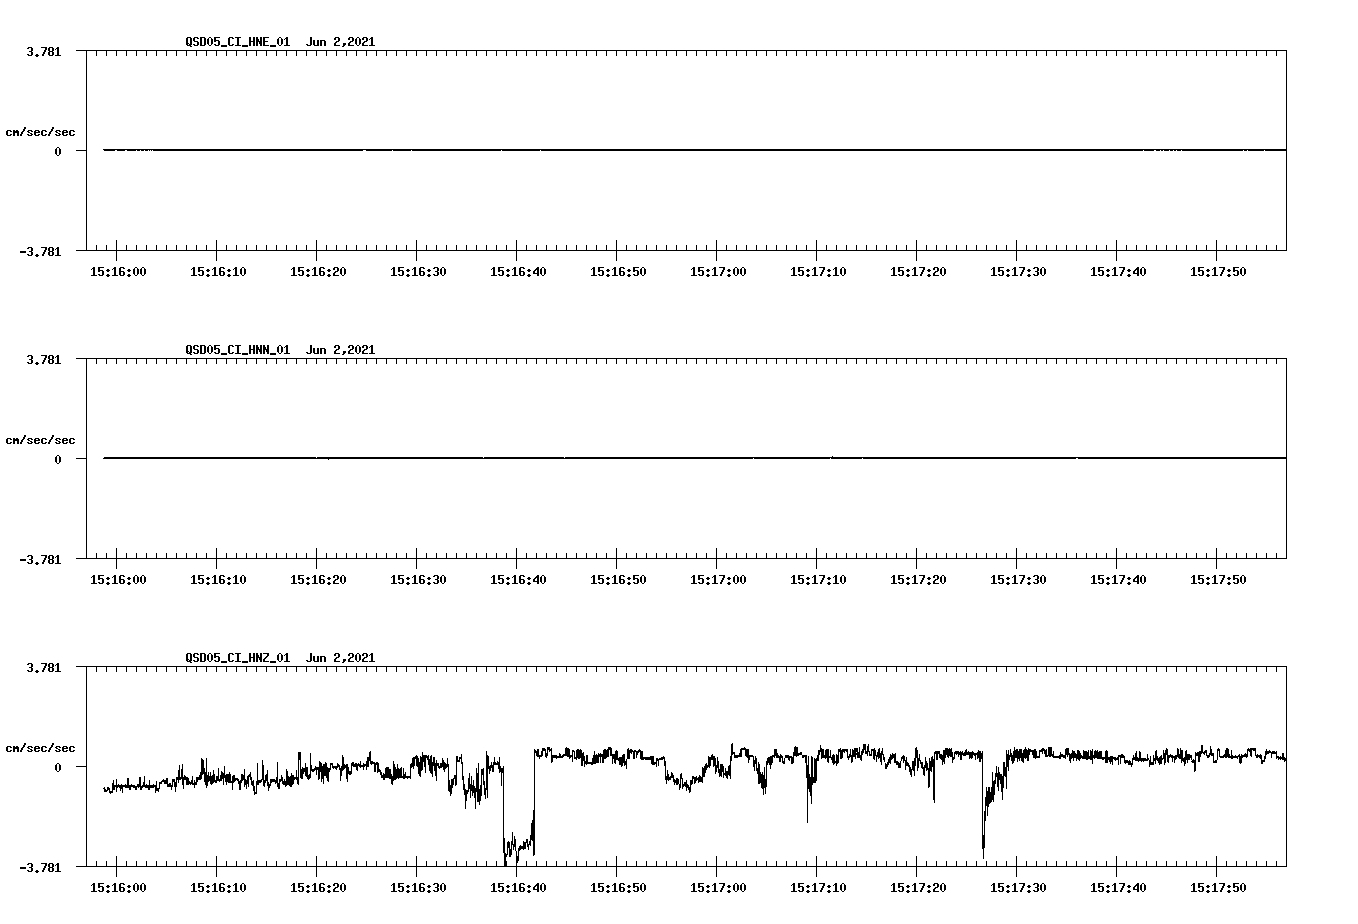Screen dimensions: 1358x924
Task: Click the 15:16:50 label under HNN plot
Action: (618, 580)
